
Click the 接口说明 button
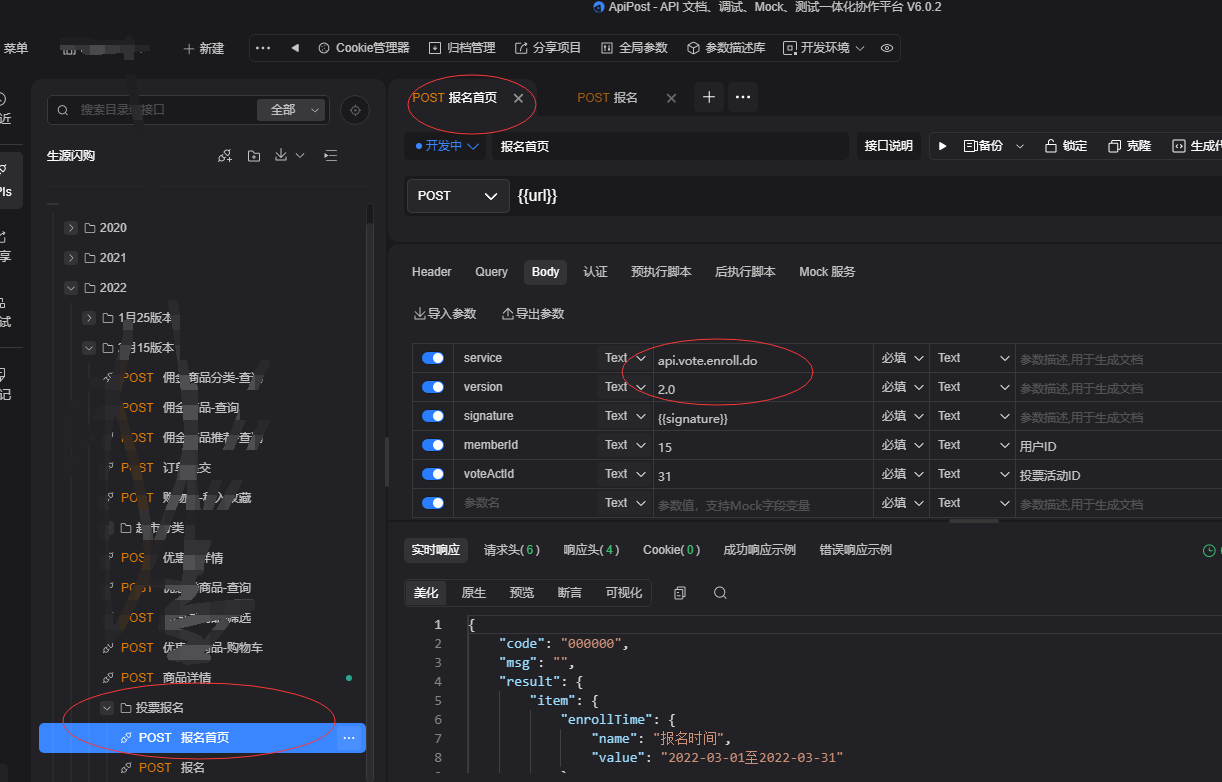coord(888,146)
